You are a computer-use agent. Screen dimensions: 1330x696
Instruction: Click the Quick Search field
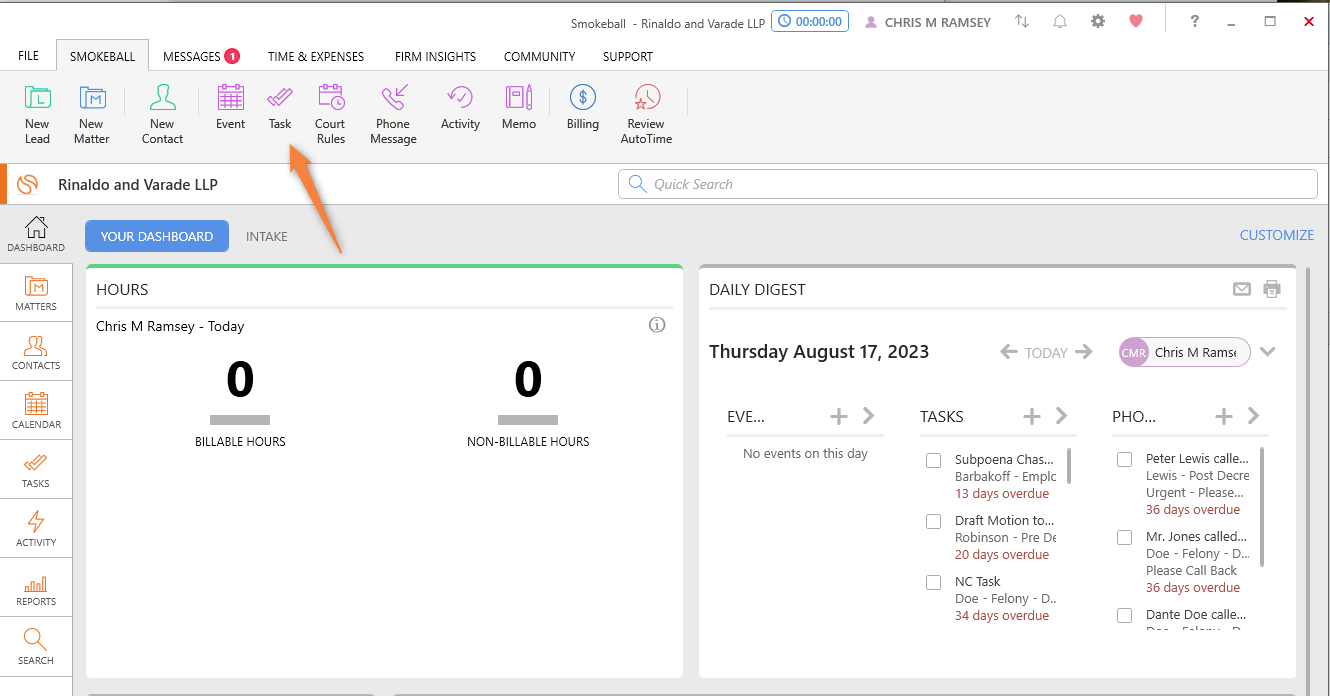[968, 184]
